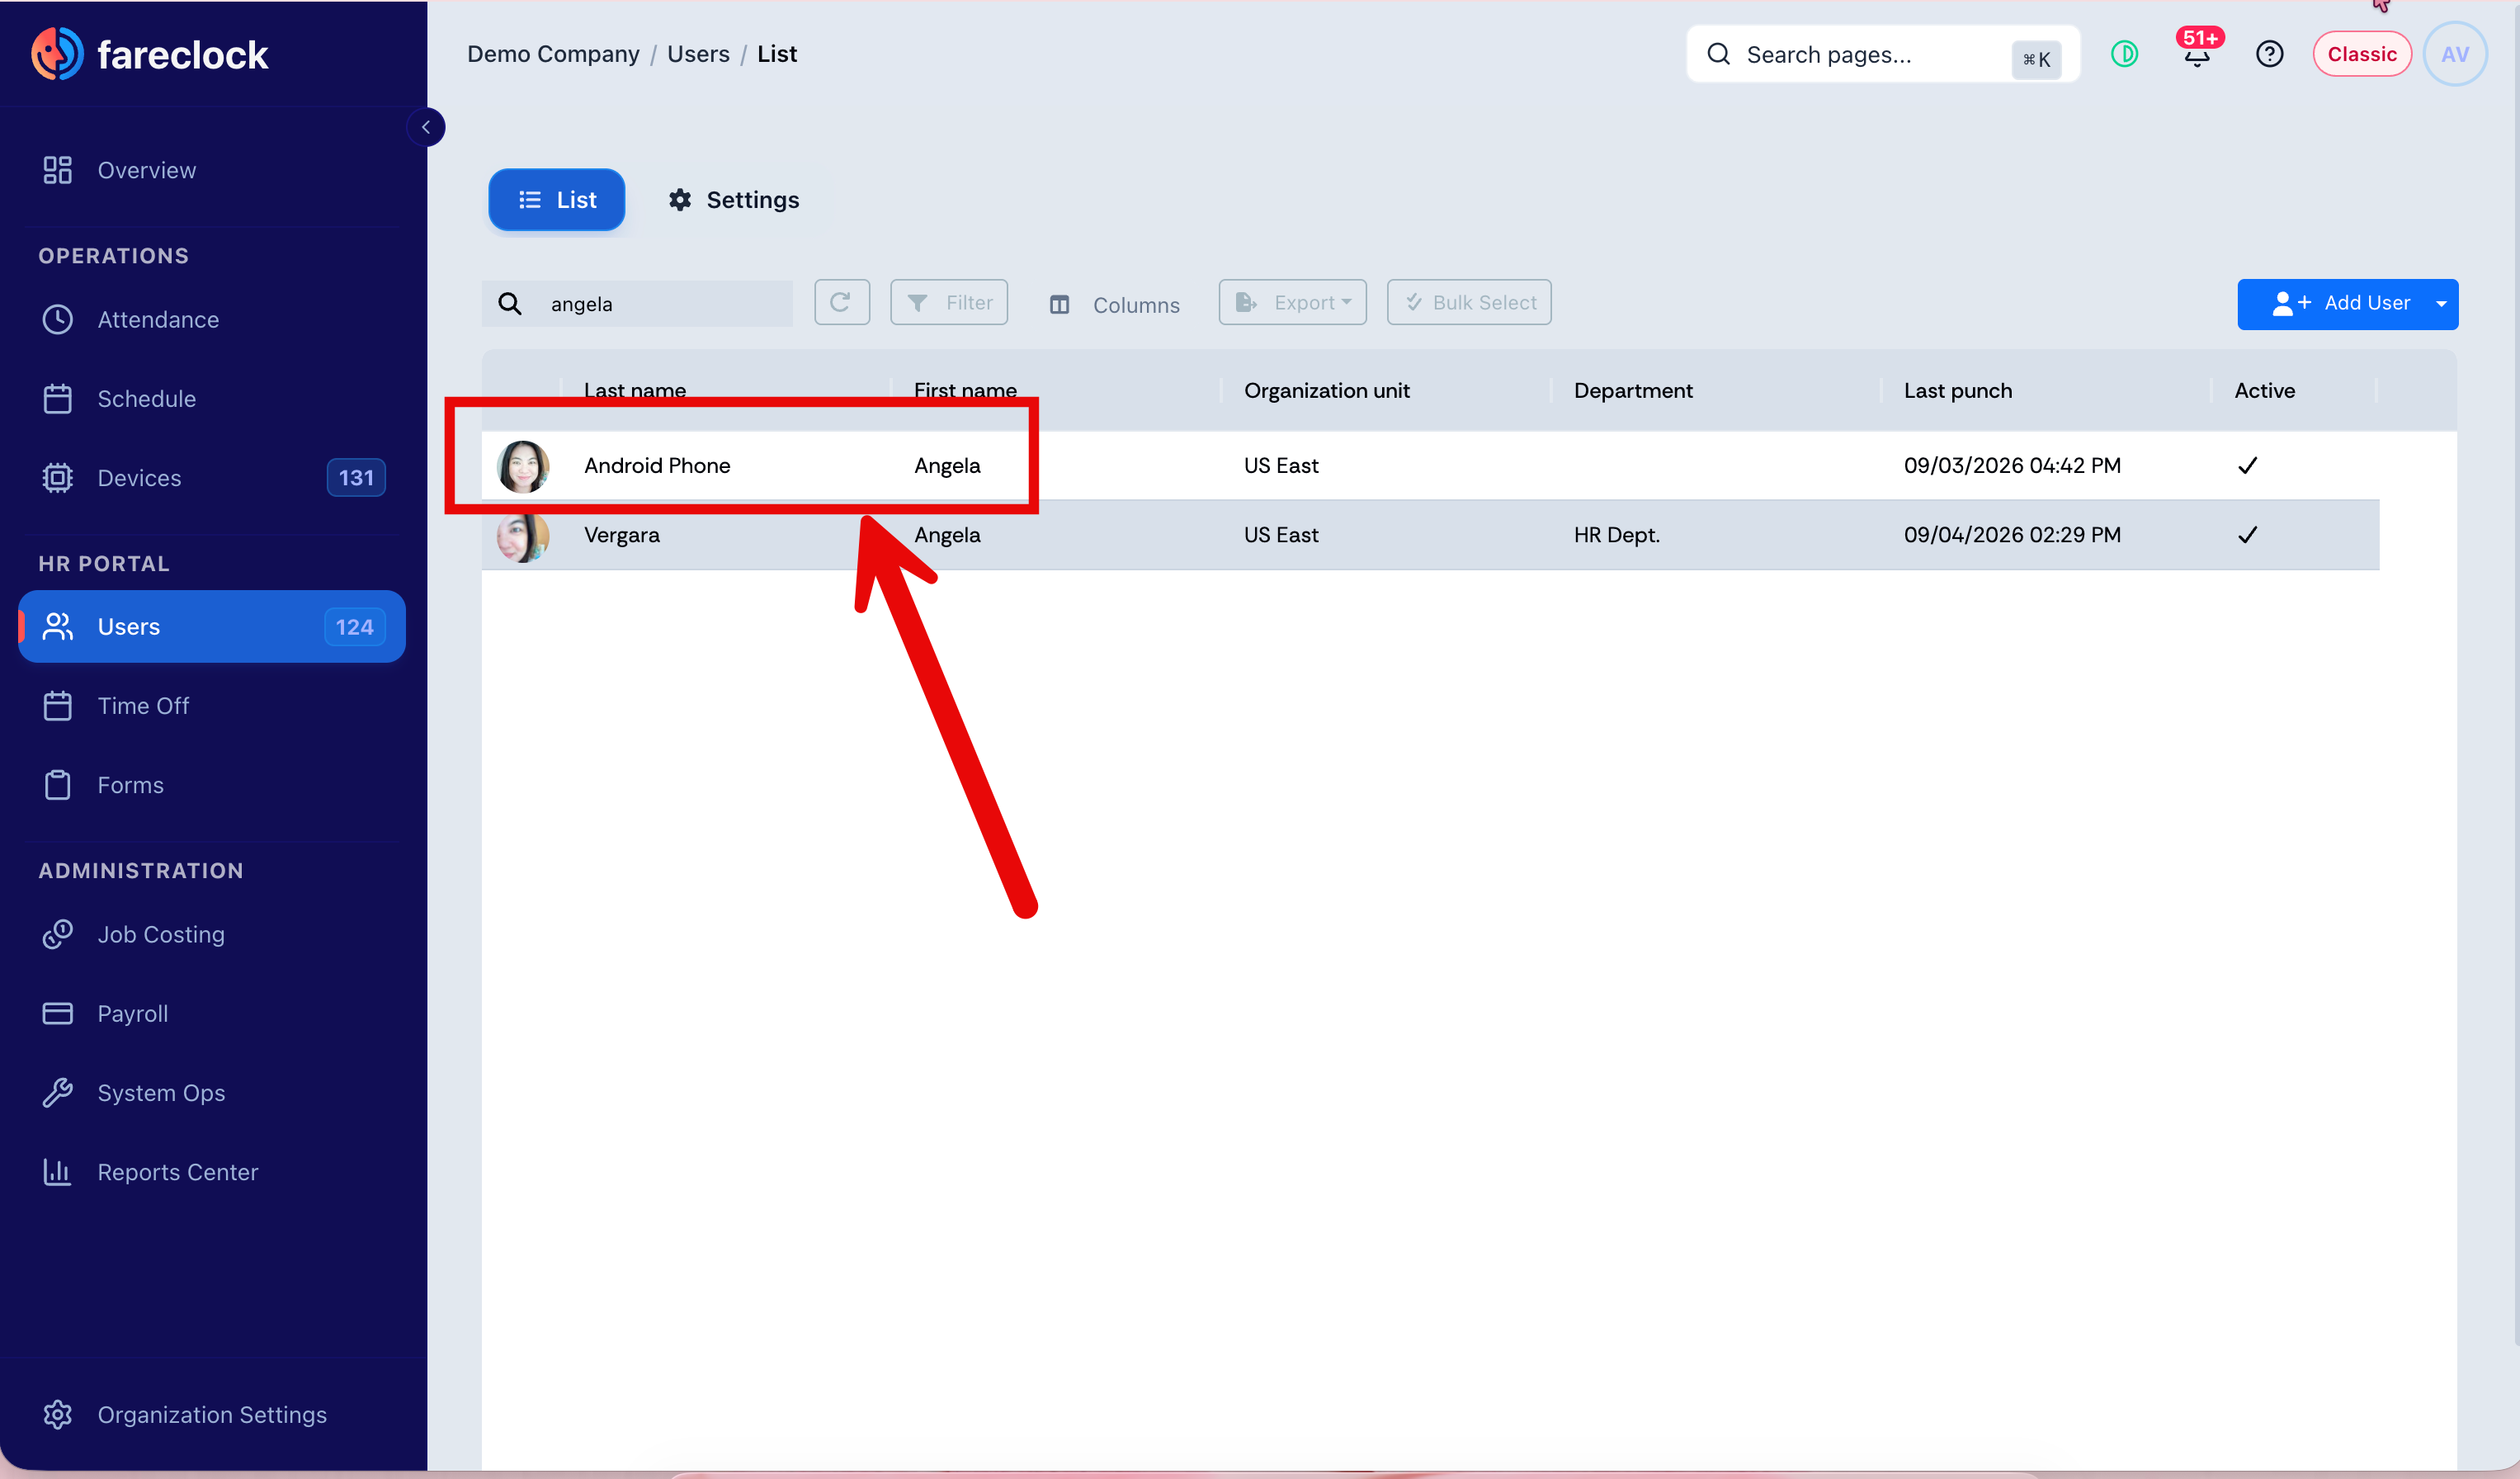Open the Export dropdown
The image size is (2520, 1479).
[1292, 302]
